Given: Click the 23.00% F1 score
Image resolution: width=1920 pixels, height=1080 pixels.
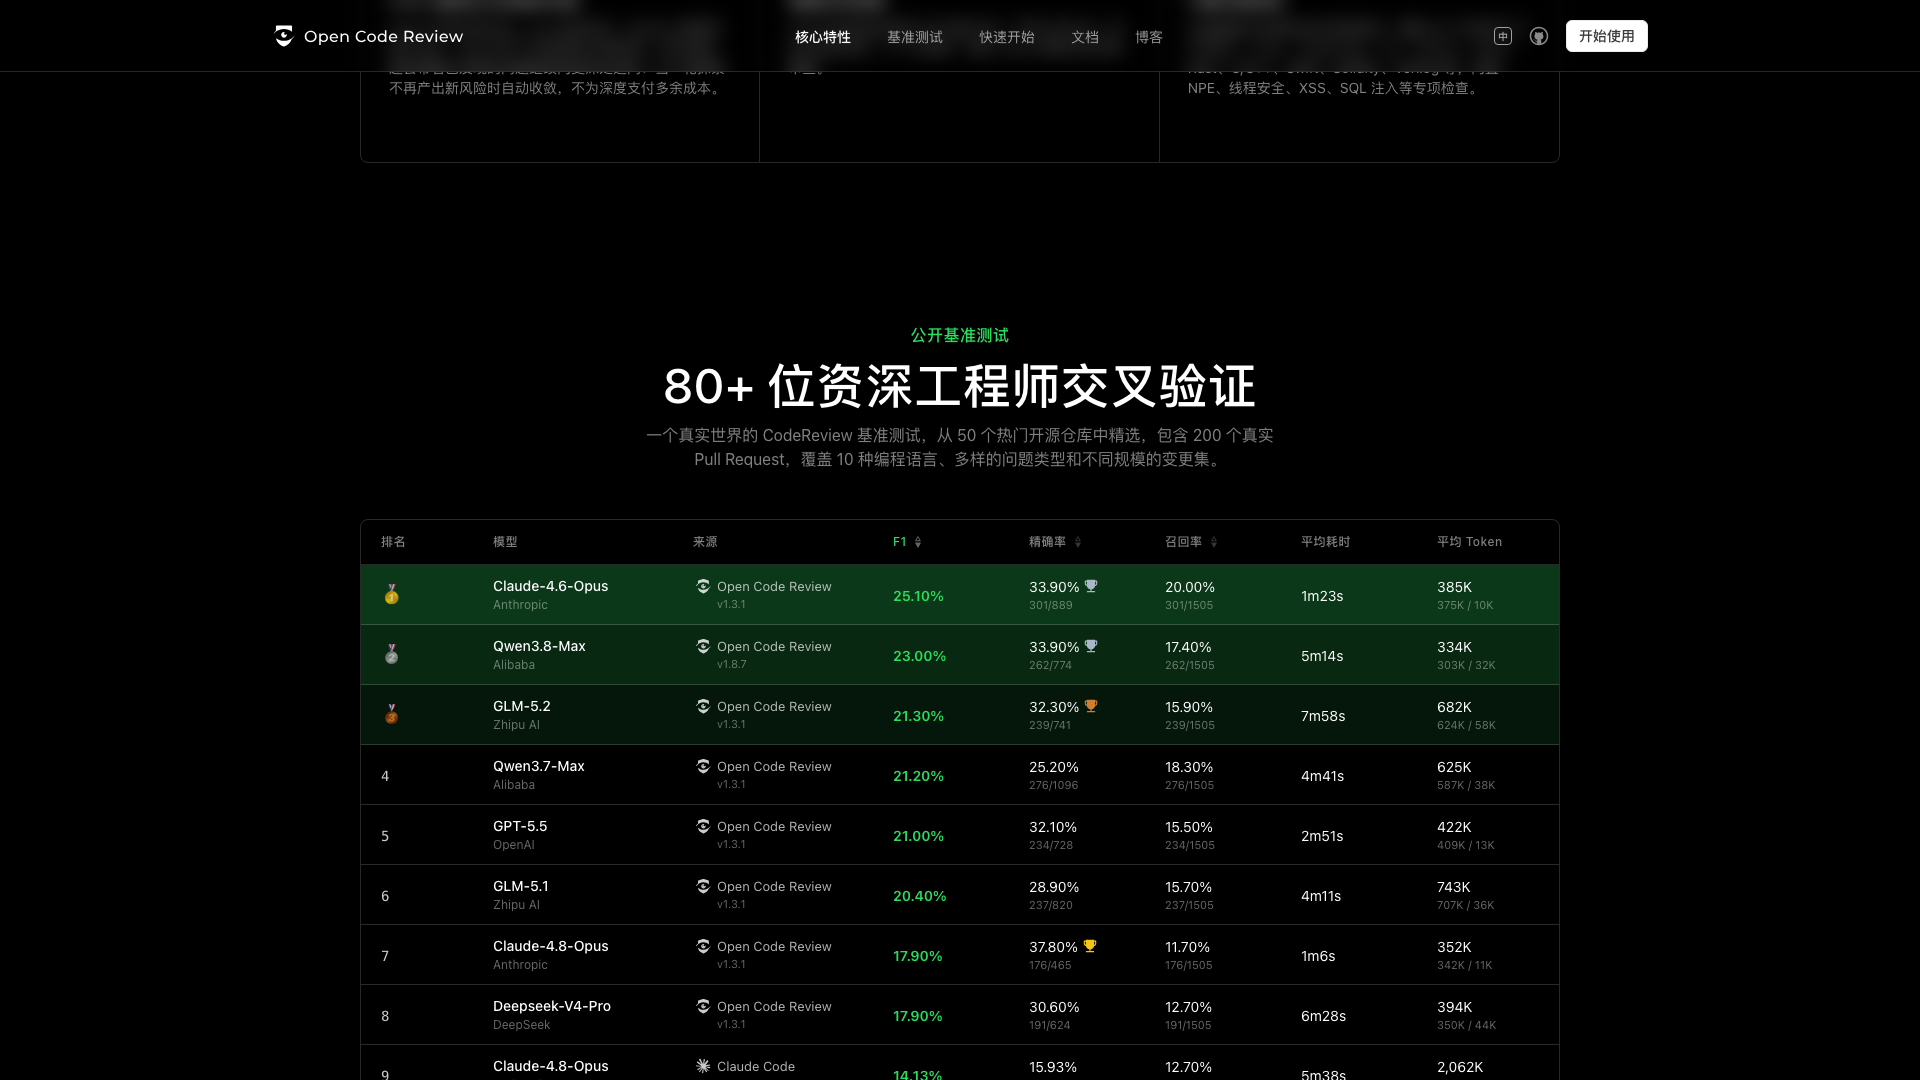Looking at the screenshot, I should point(919,656).
